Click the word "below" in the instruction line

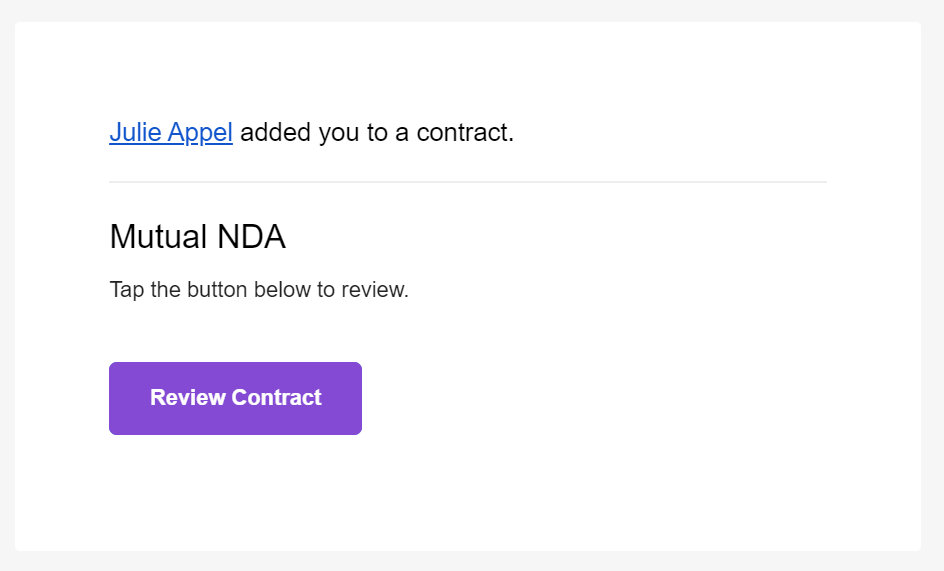[282, 290]
